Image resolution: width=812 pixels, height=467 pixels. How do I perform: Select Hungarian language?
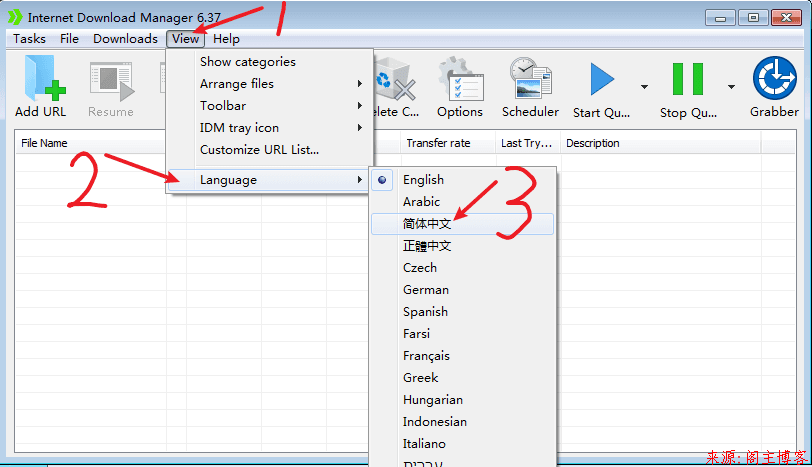tap(462, 400)
